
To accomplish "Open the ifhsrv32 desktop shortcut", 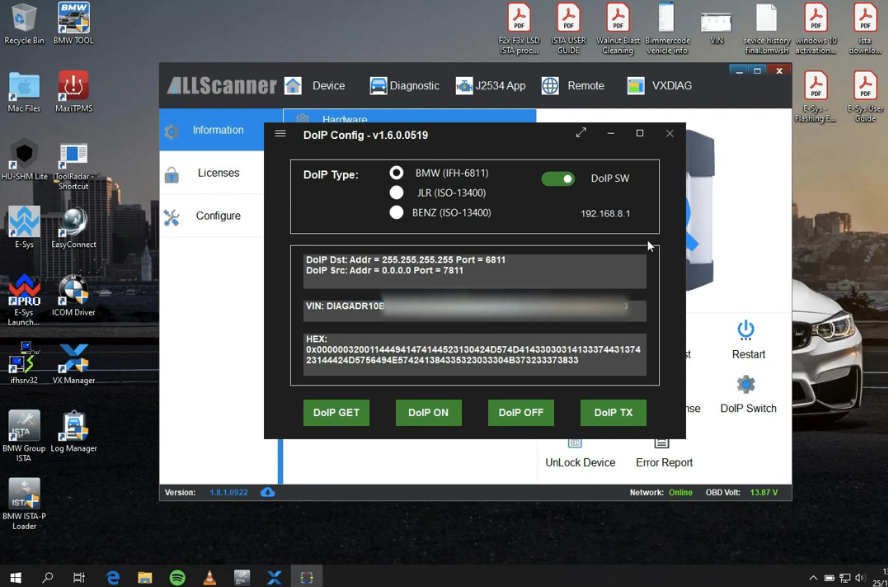I will pos(24,363).
